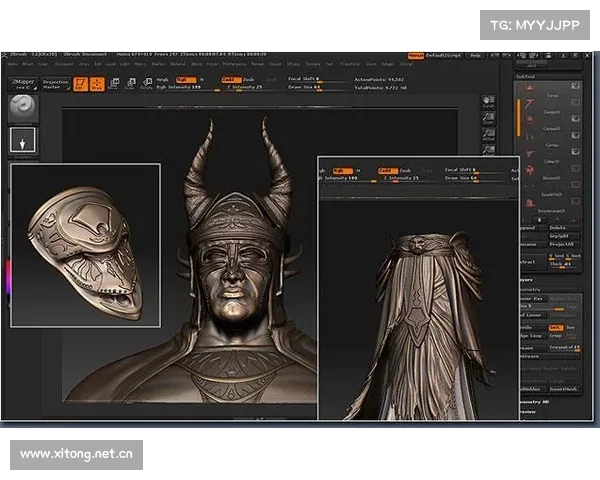Viewport: 600px width, 480px height.
Task: Click the ProjectAll button
Action: [x=563, y=244]
